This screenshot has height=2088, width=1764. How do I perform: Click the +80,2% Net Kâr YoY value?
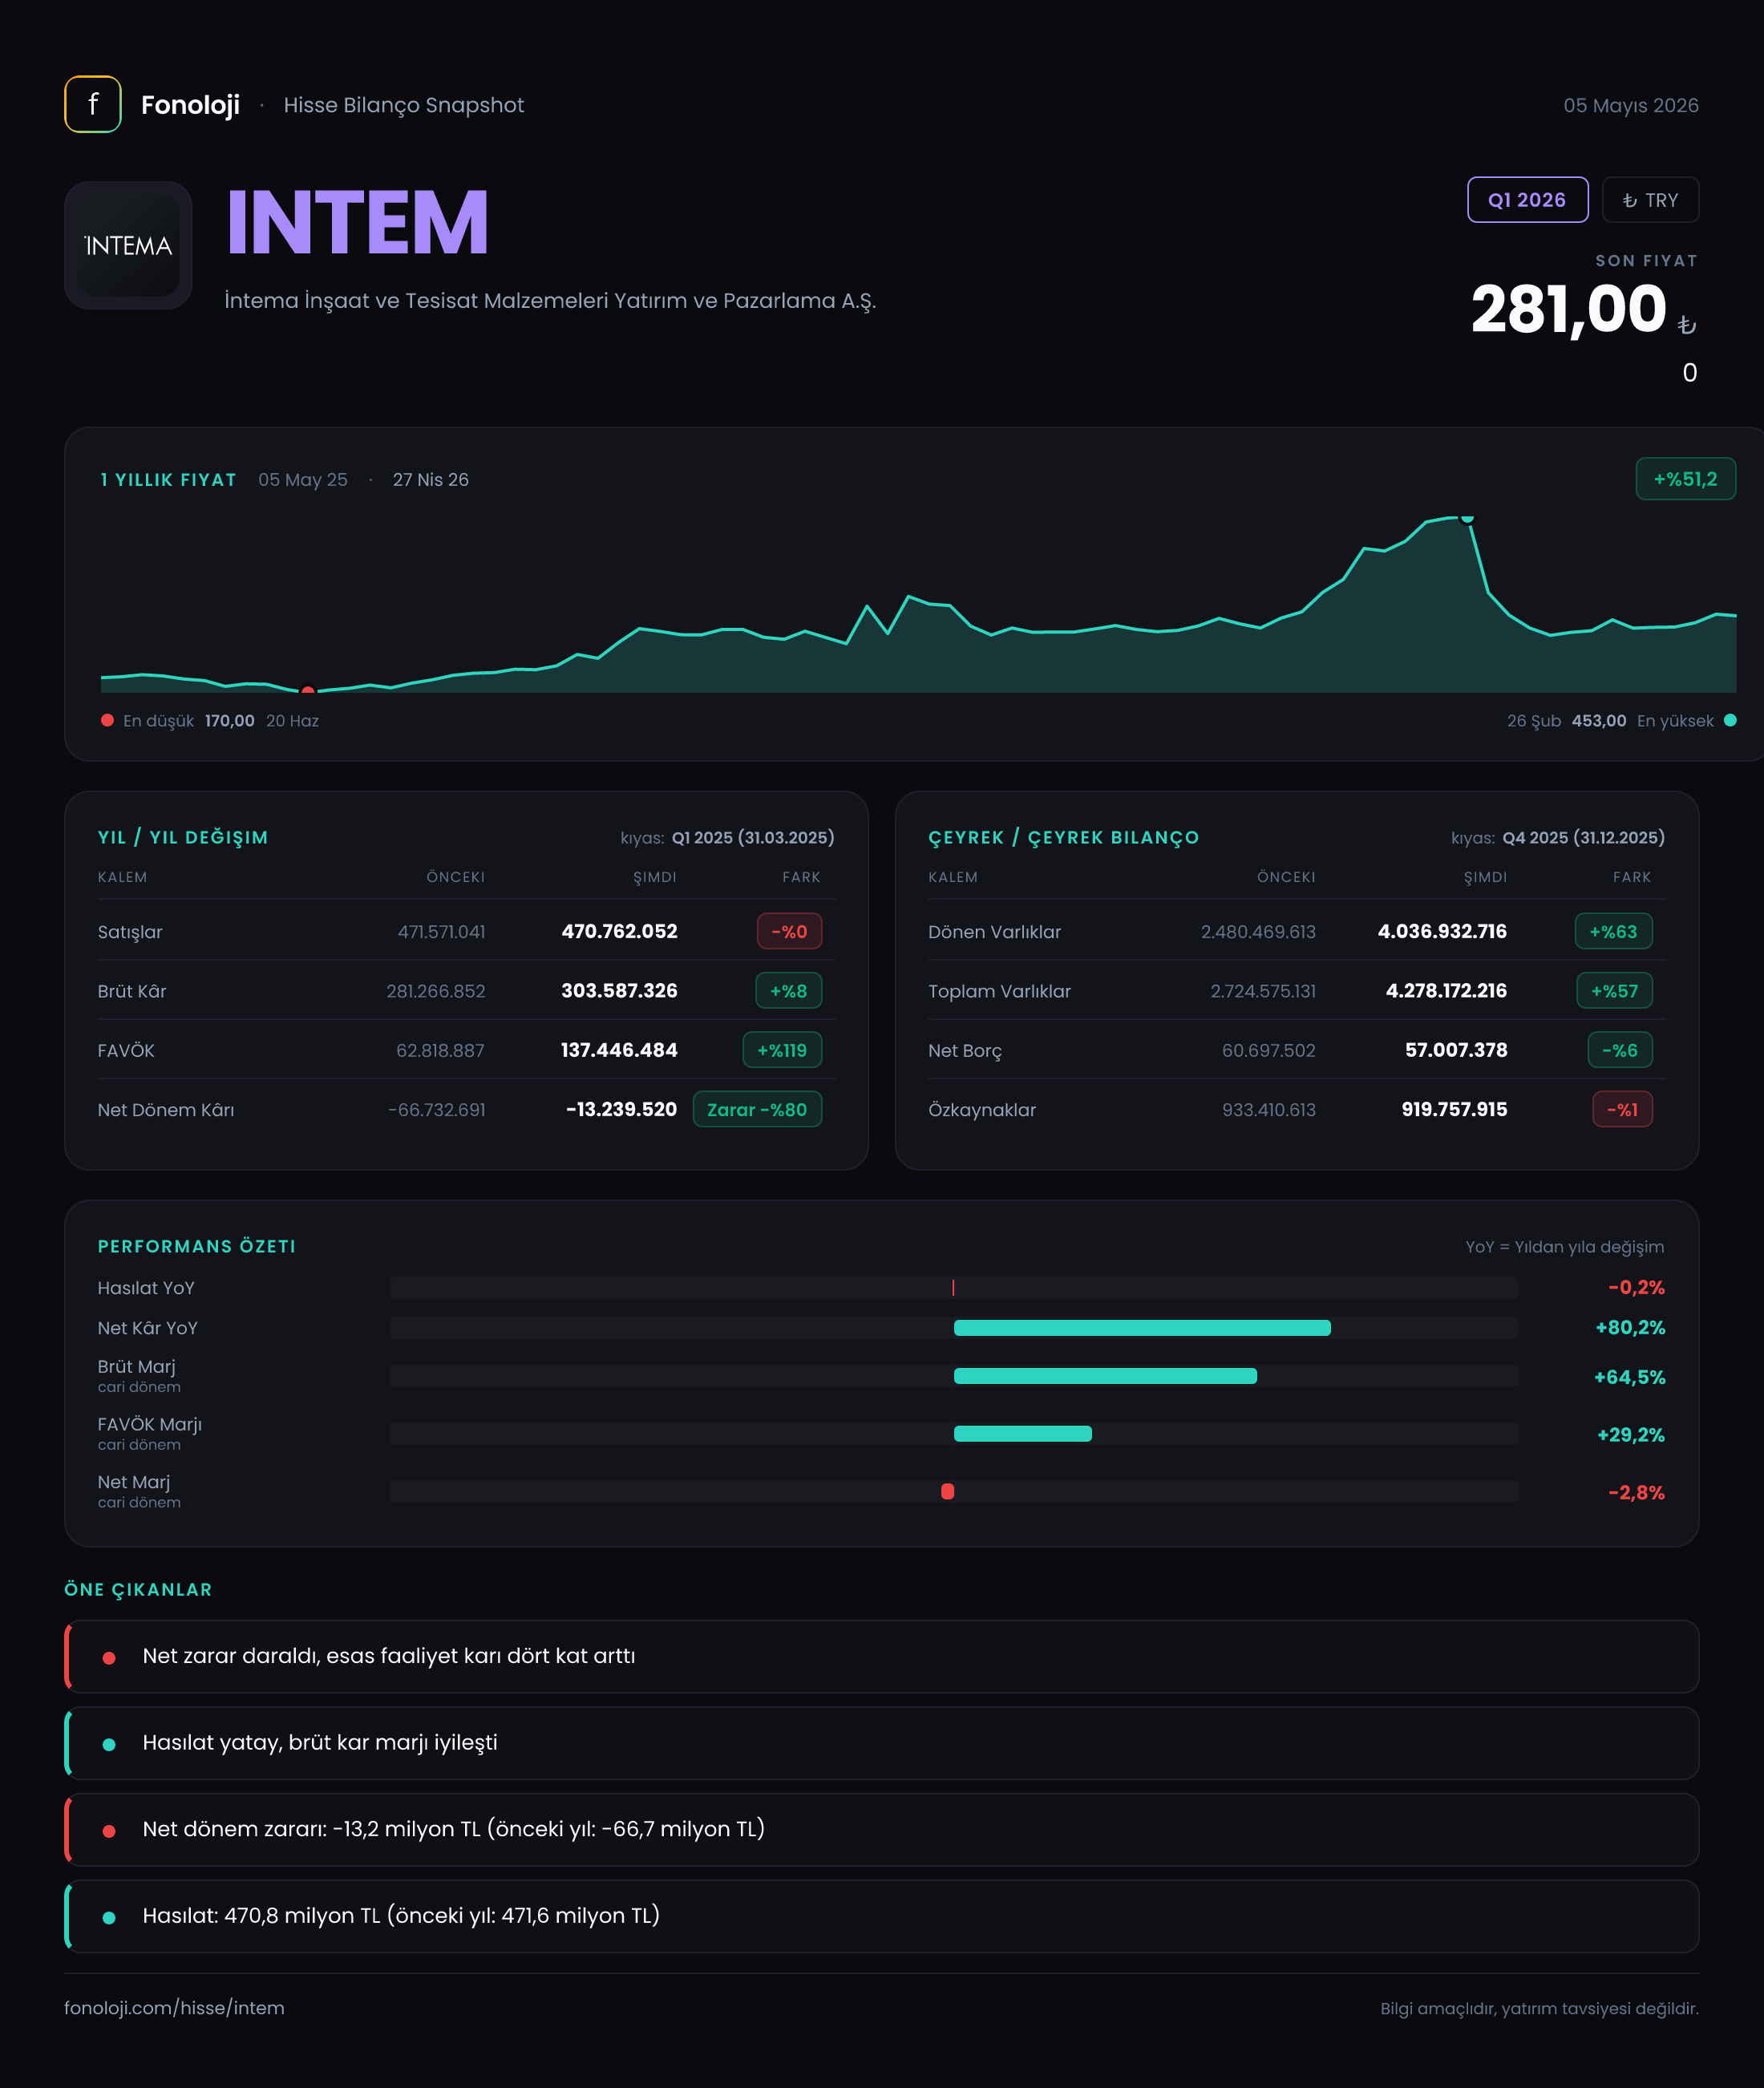[1630, 1327]
